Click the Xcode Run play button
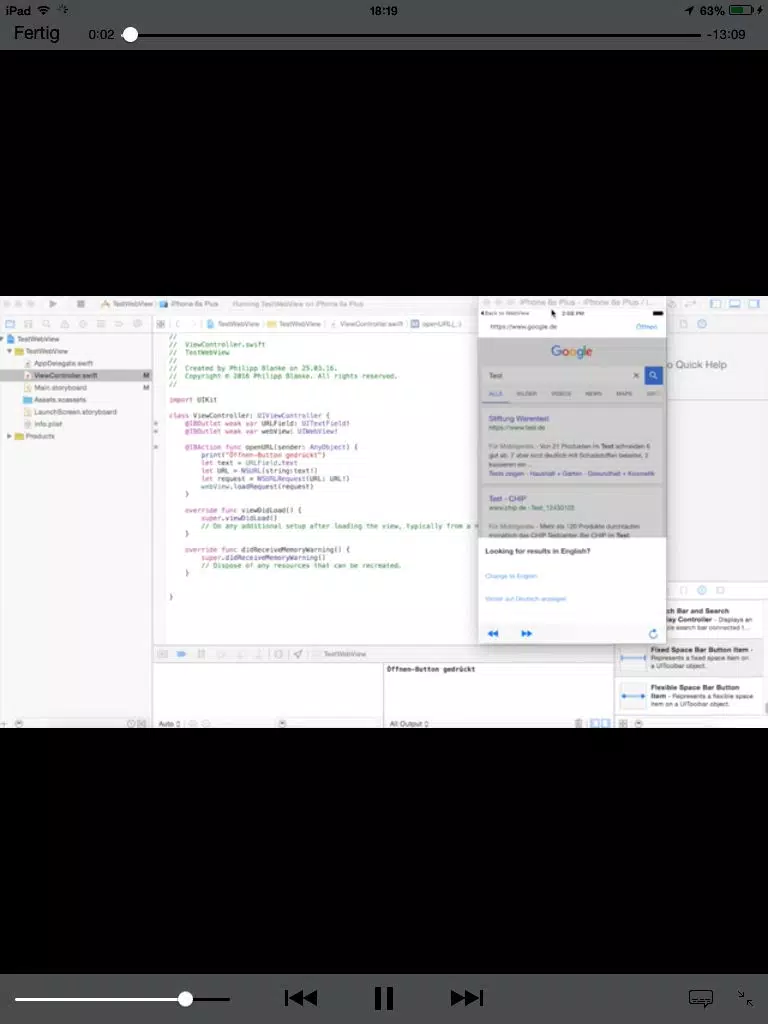 pos(53,304)
